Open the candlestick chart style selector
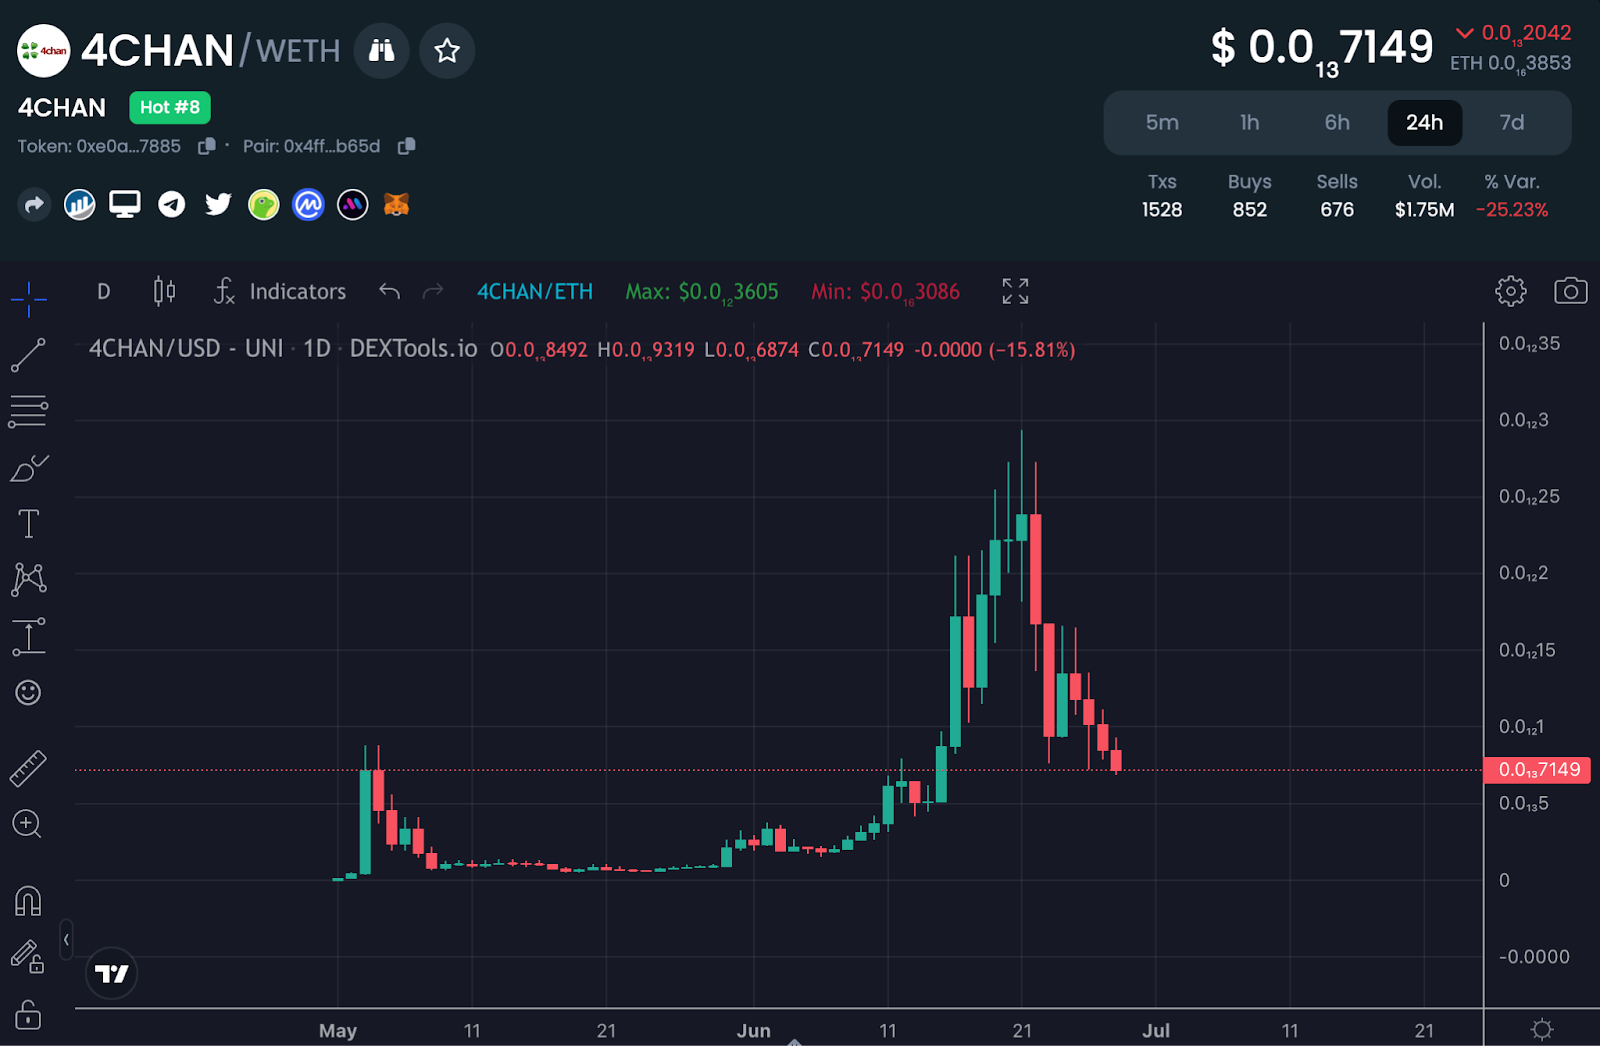 click(x=165, y=292)
